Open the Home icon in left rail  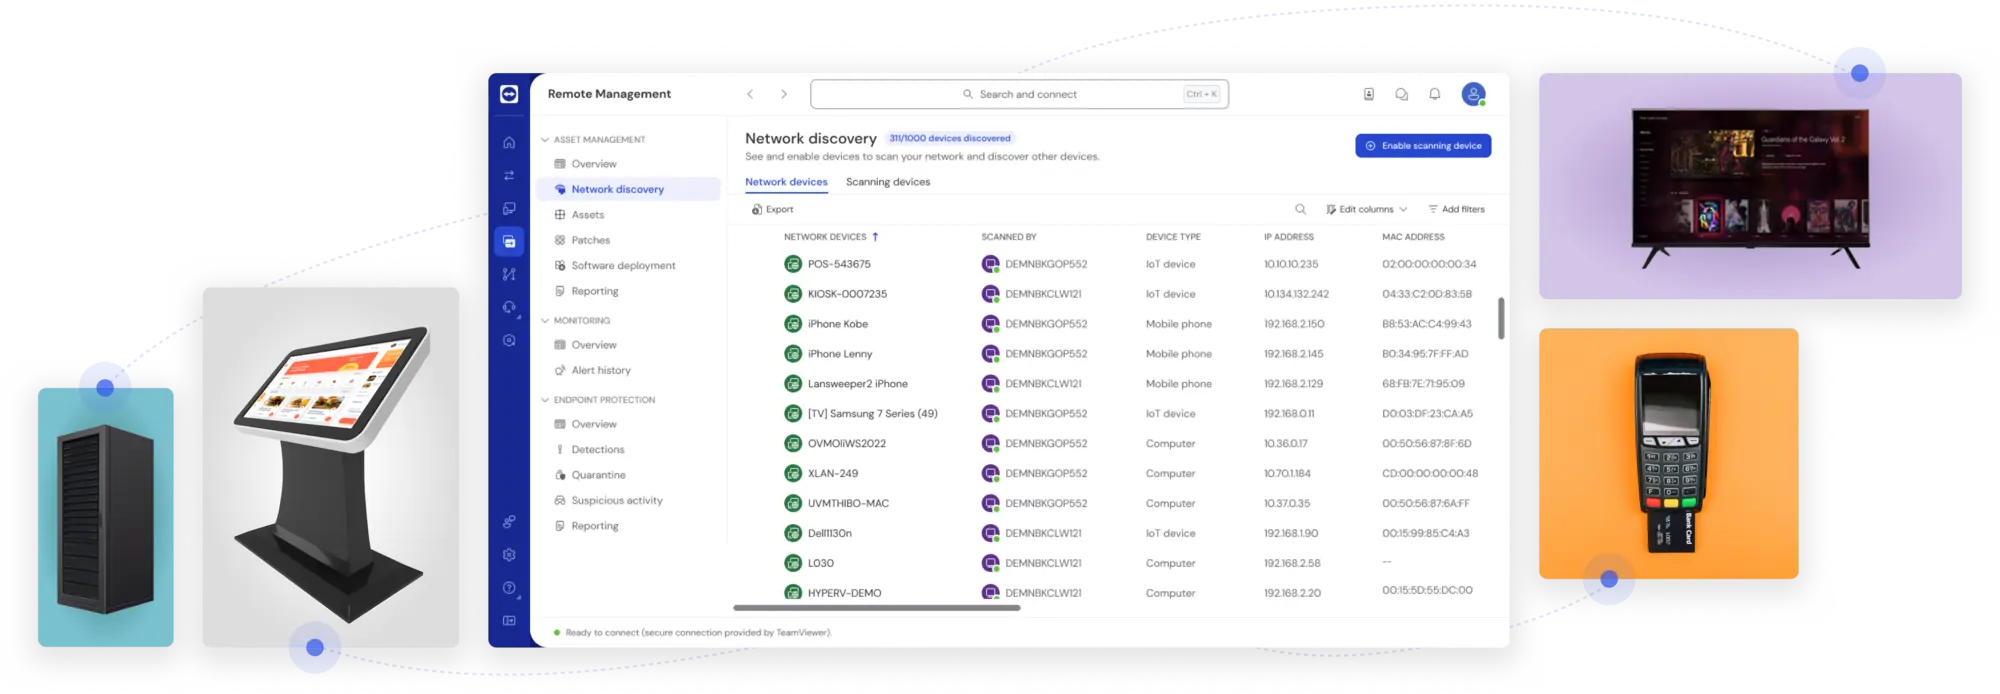509,143
